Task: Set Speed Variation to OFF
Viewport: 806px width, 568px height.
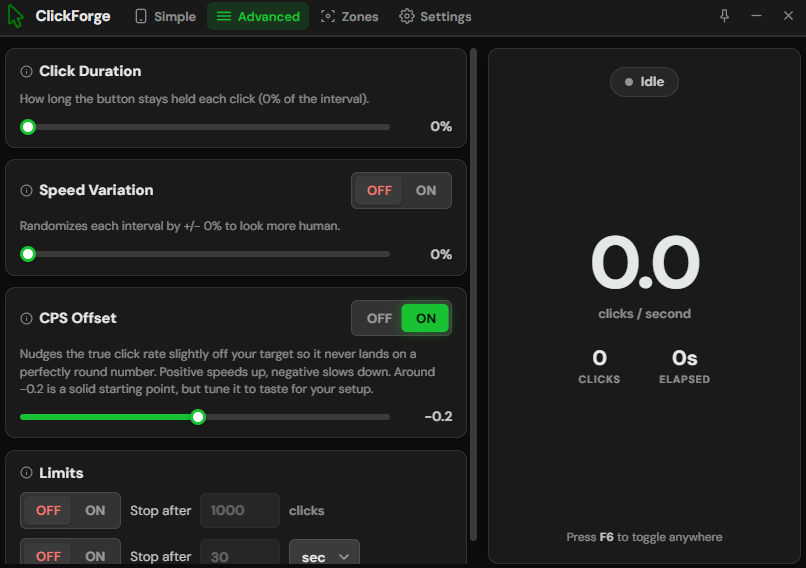Action: [379, 191]
